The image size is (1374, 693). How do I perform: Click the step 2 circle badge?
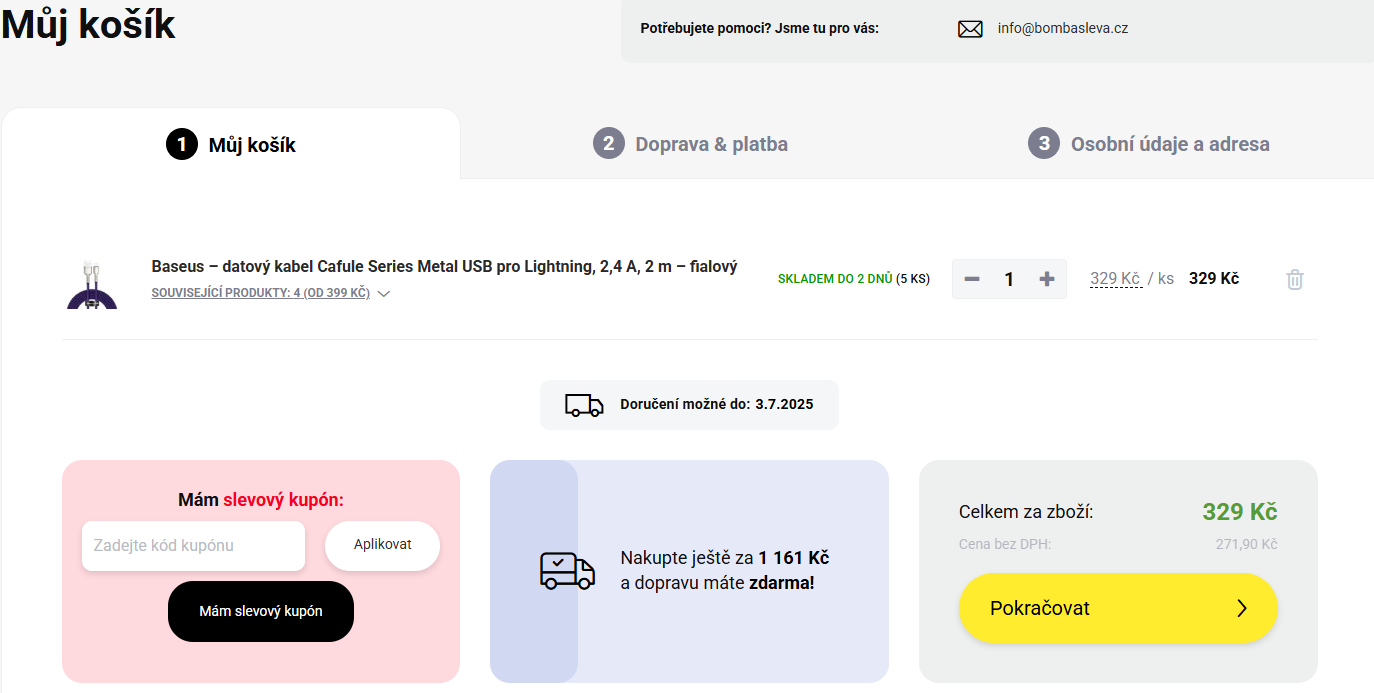(608, 144)
